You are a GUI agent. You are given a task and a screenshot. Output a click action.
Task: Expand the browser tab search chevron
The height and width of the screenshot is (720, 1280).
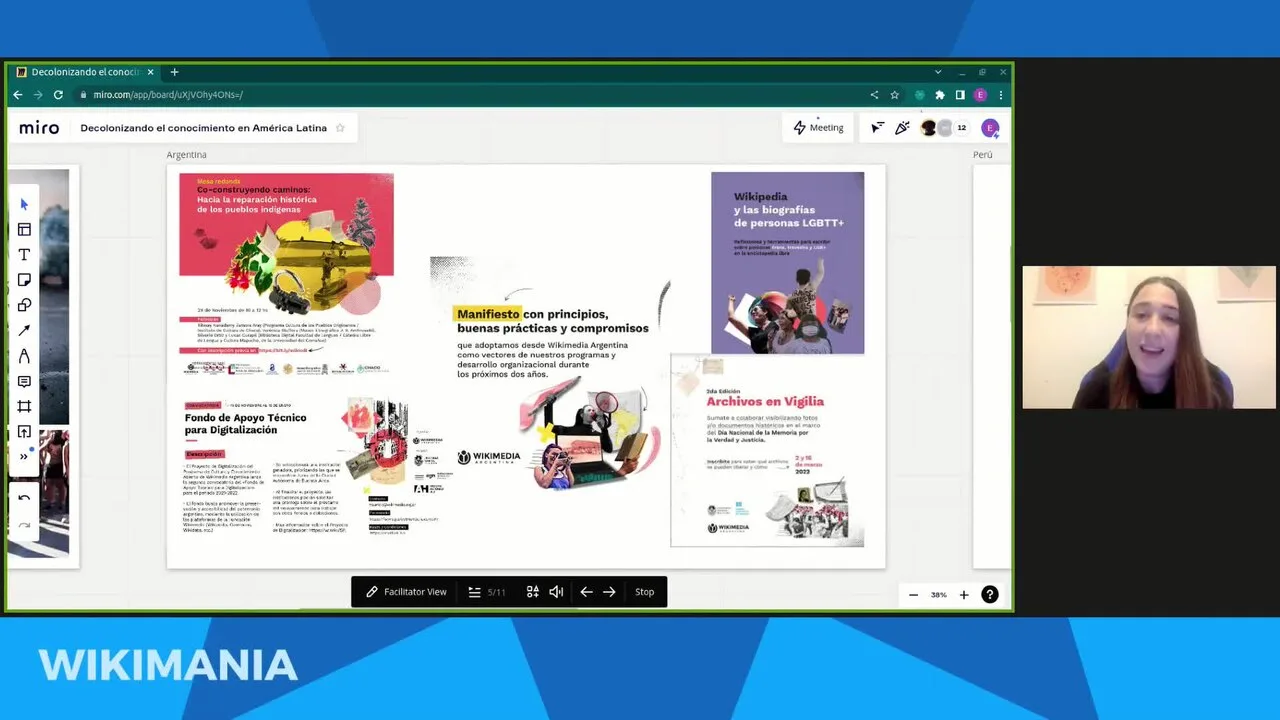[x=938, y=72]
